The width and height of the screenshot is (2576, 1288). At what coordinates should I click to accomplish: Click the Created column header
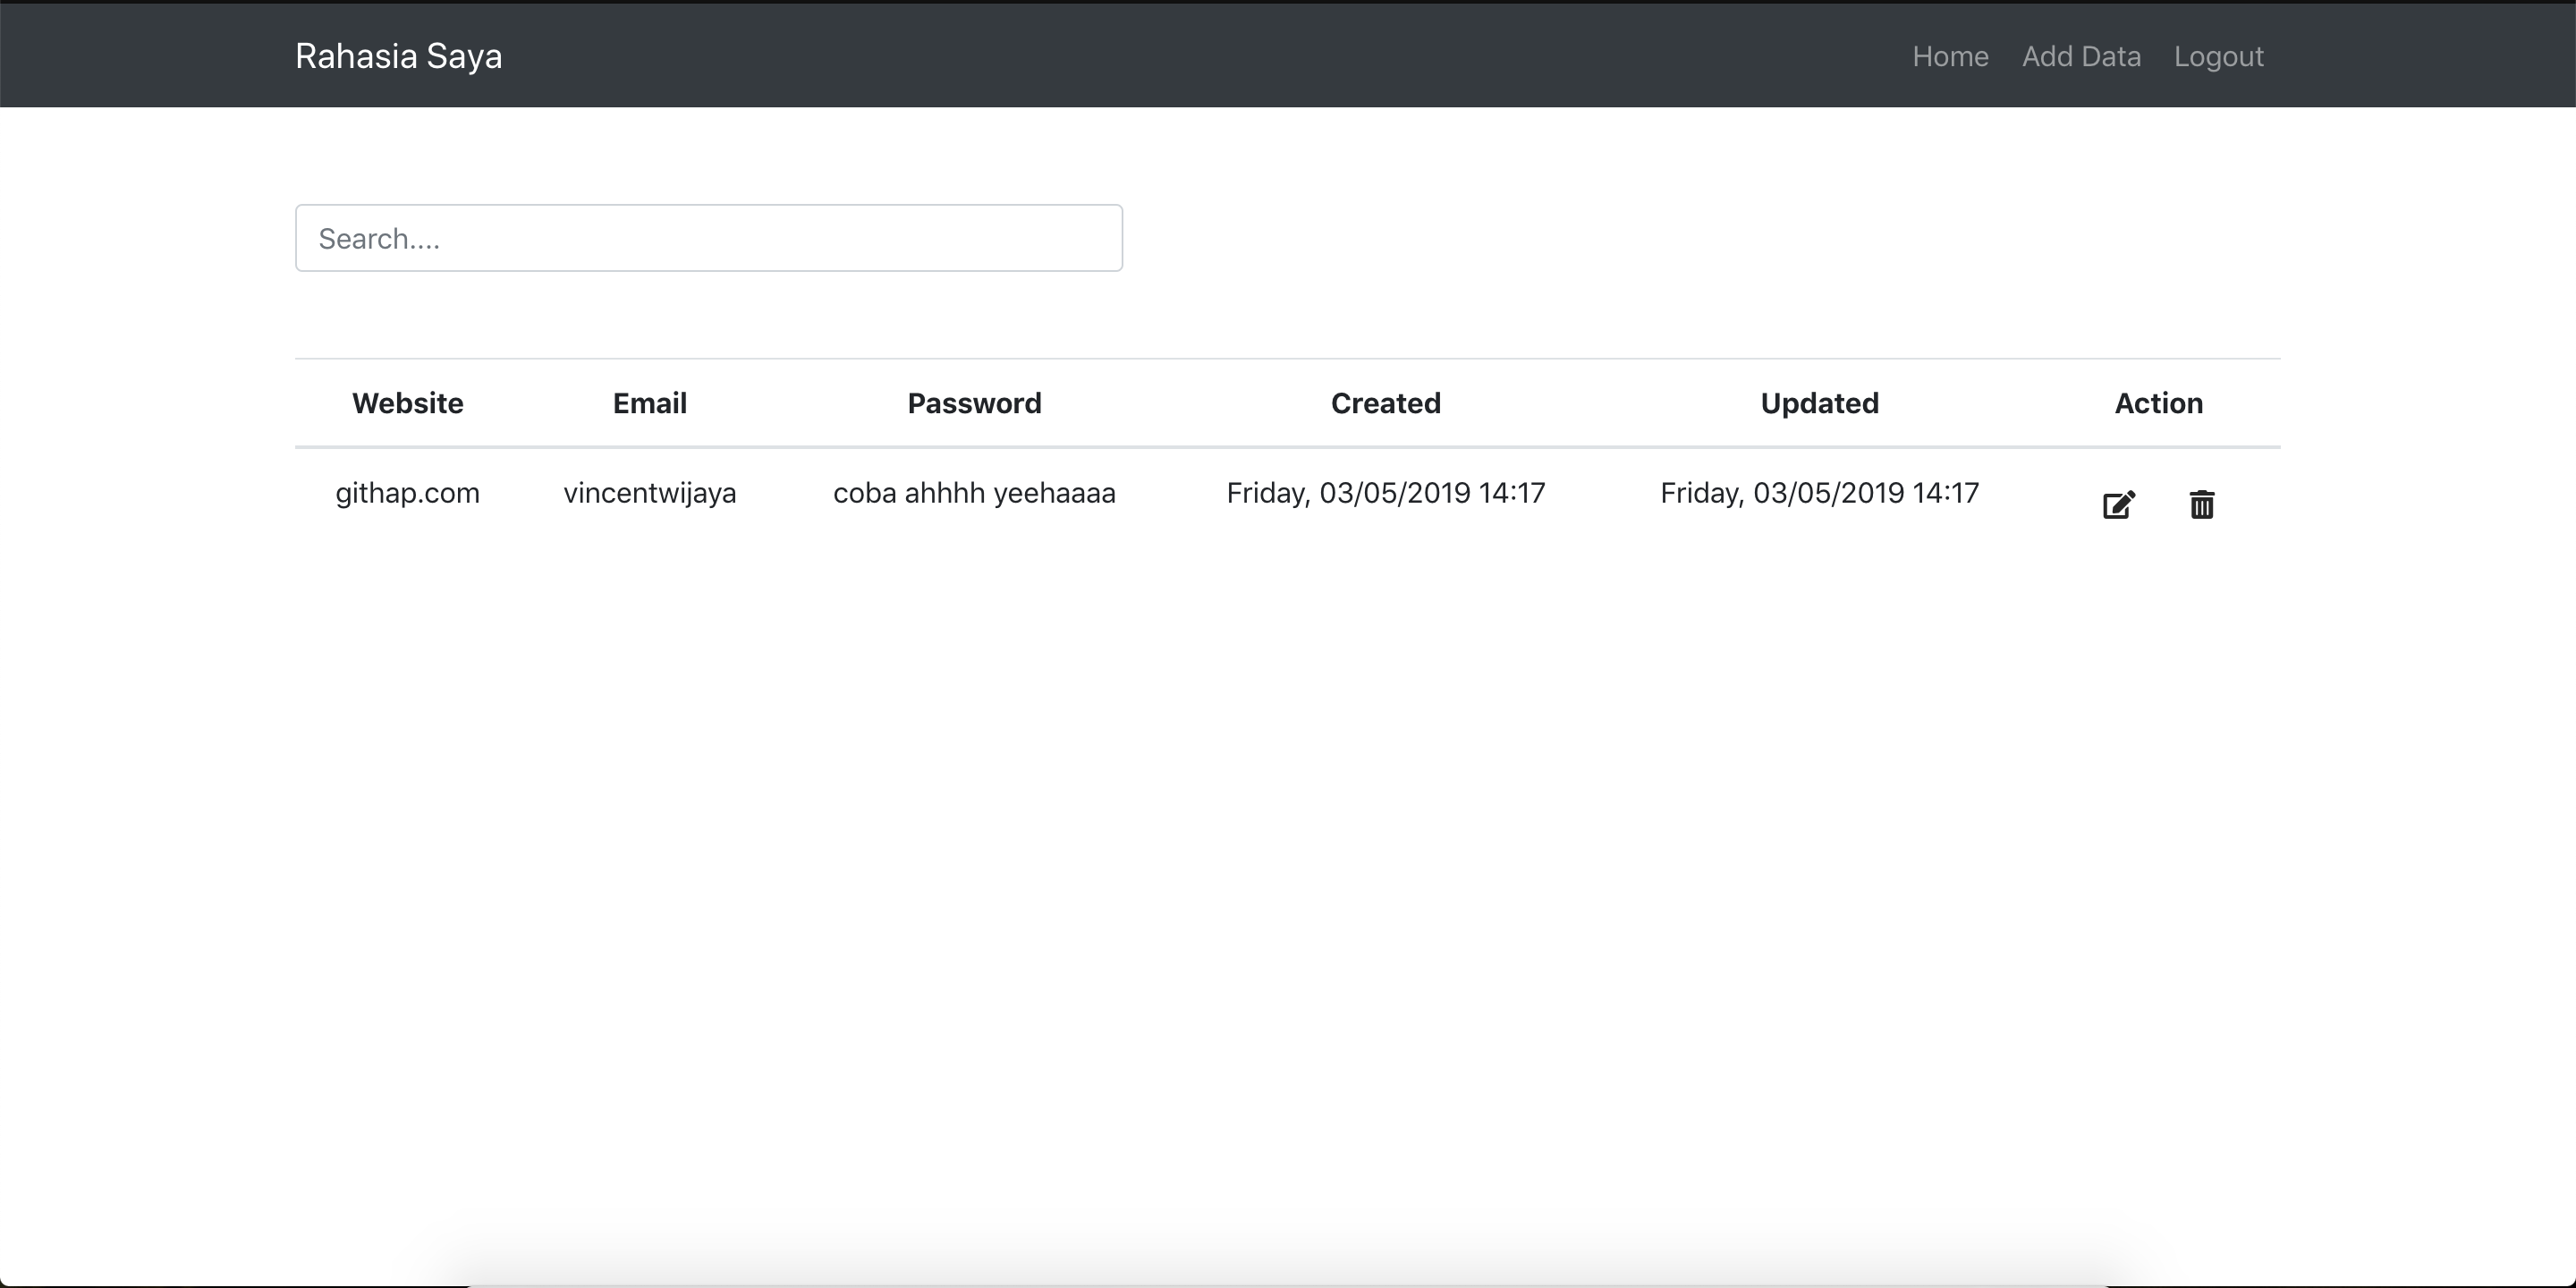pos(1386,402)
